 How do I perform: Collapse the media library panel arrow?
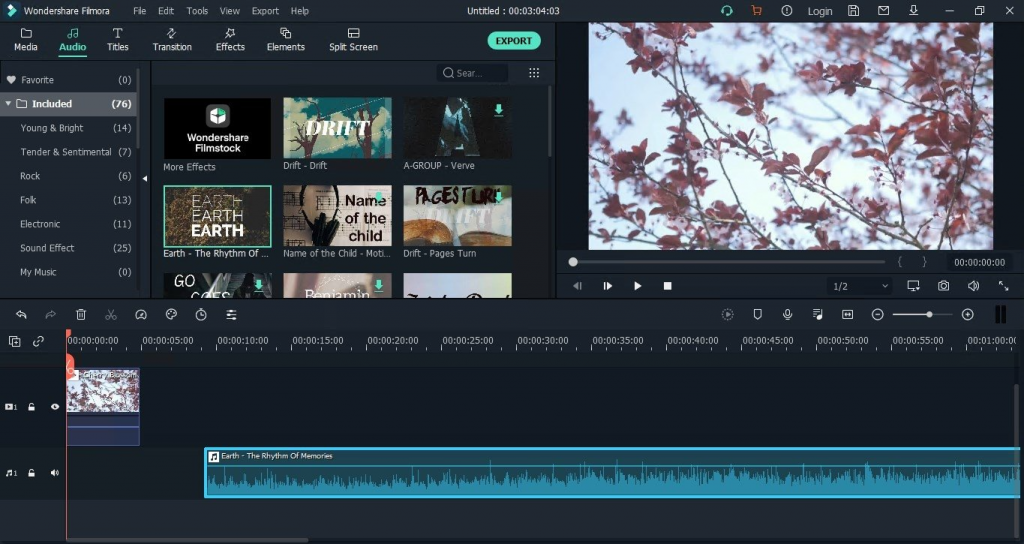click(144, 179)
